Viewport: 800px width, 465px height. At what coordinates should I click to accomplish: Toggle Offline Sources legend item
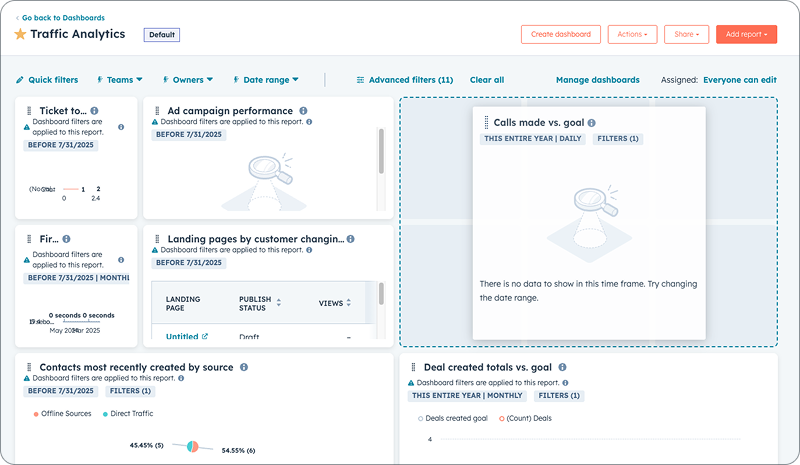coord(62,413)
